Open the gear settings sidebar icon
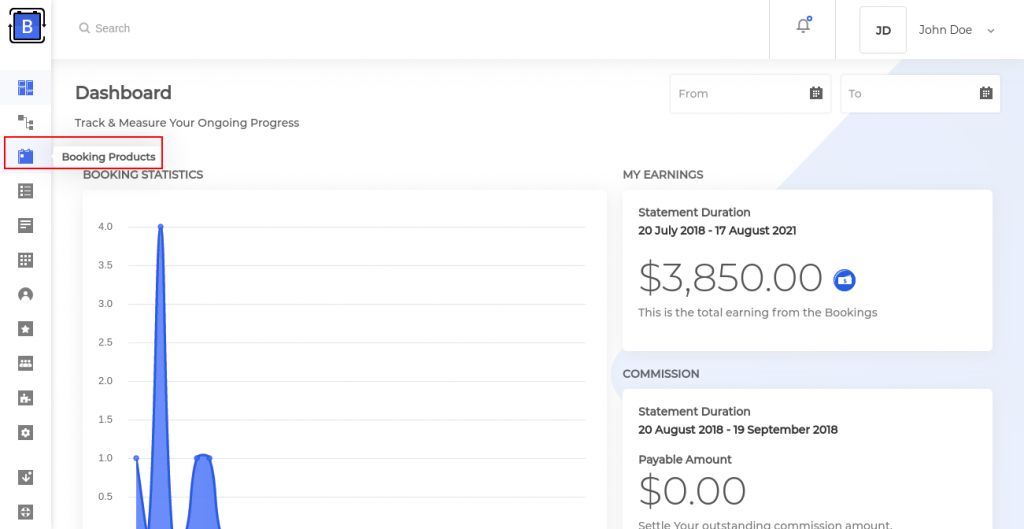Screen dimensions: 1024x529 (25, 433)
